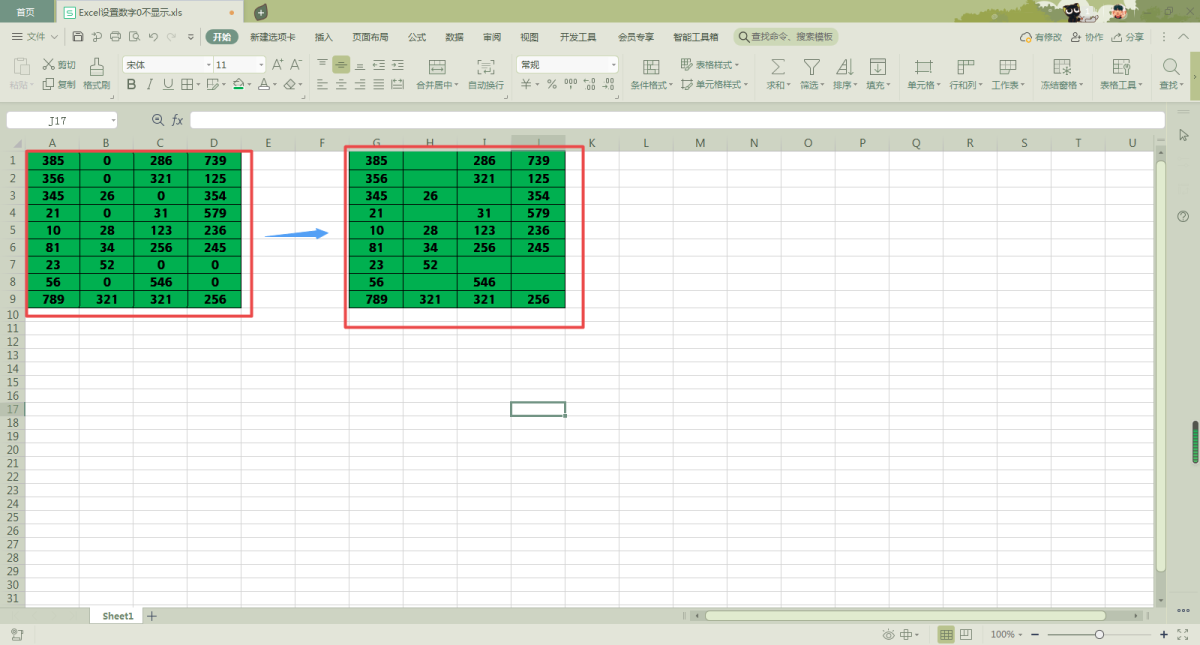1200x645 pixels.
Task: Click the AutoSum (求和) sigma icon
Action: tap(777, 67)
